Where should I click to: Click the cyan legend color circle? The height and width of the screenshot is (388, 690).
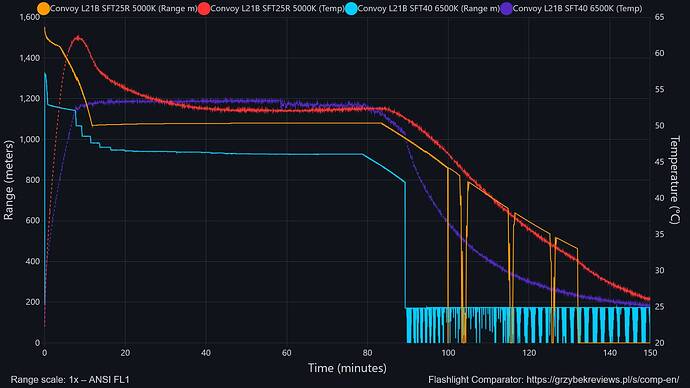click(351, 8)
